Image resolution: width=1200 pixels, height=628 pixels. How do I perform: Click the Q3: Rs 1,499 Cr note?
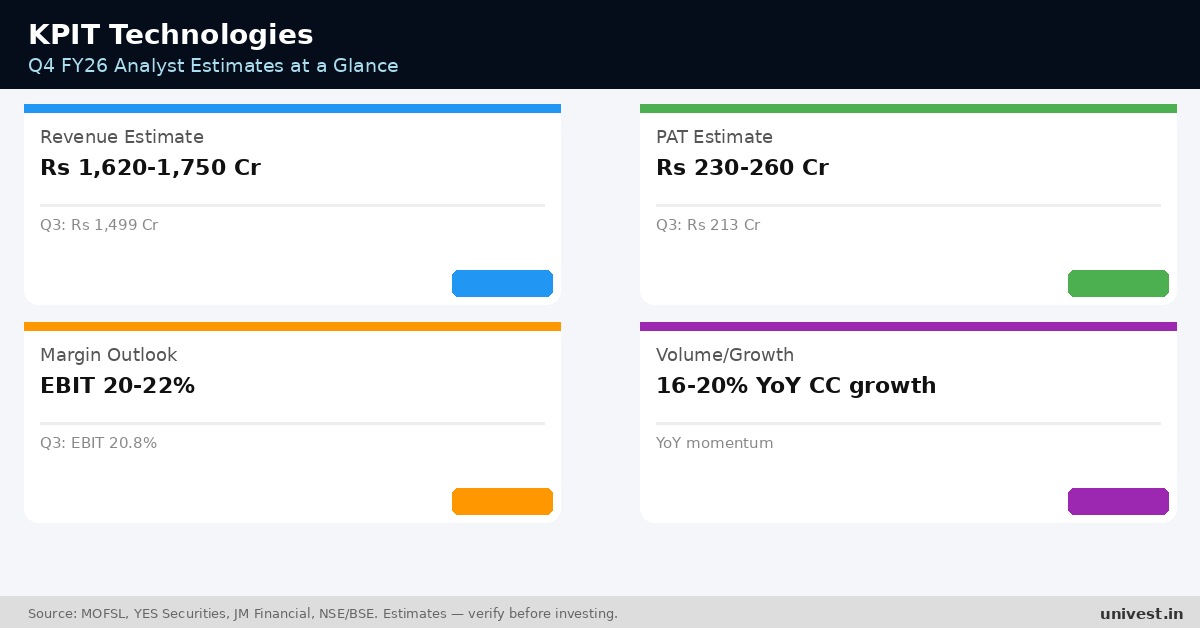[99, 225]
